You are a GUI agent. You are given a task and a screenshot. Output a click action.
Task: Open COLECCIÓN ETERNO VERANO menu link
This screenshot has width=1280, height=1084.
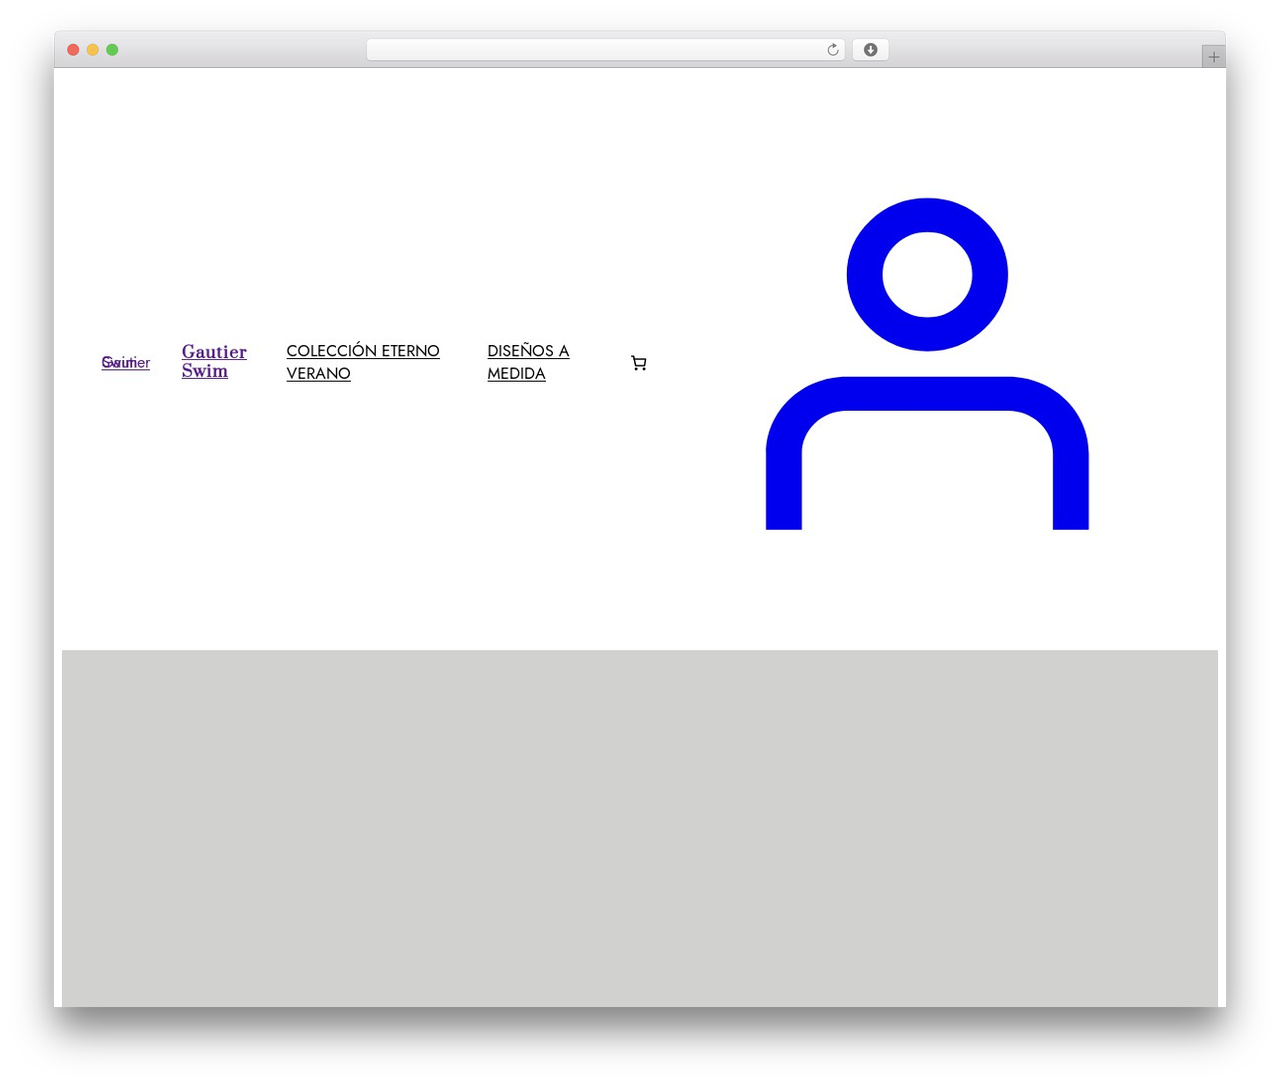point(363,362)
